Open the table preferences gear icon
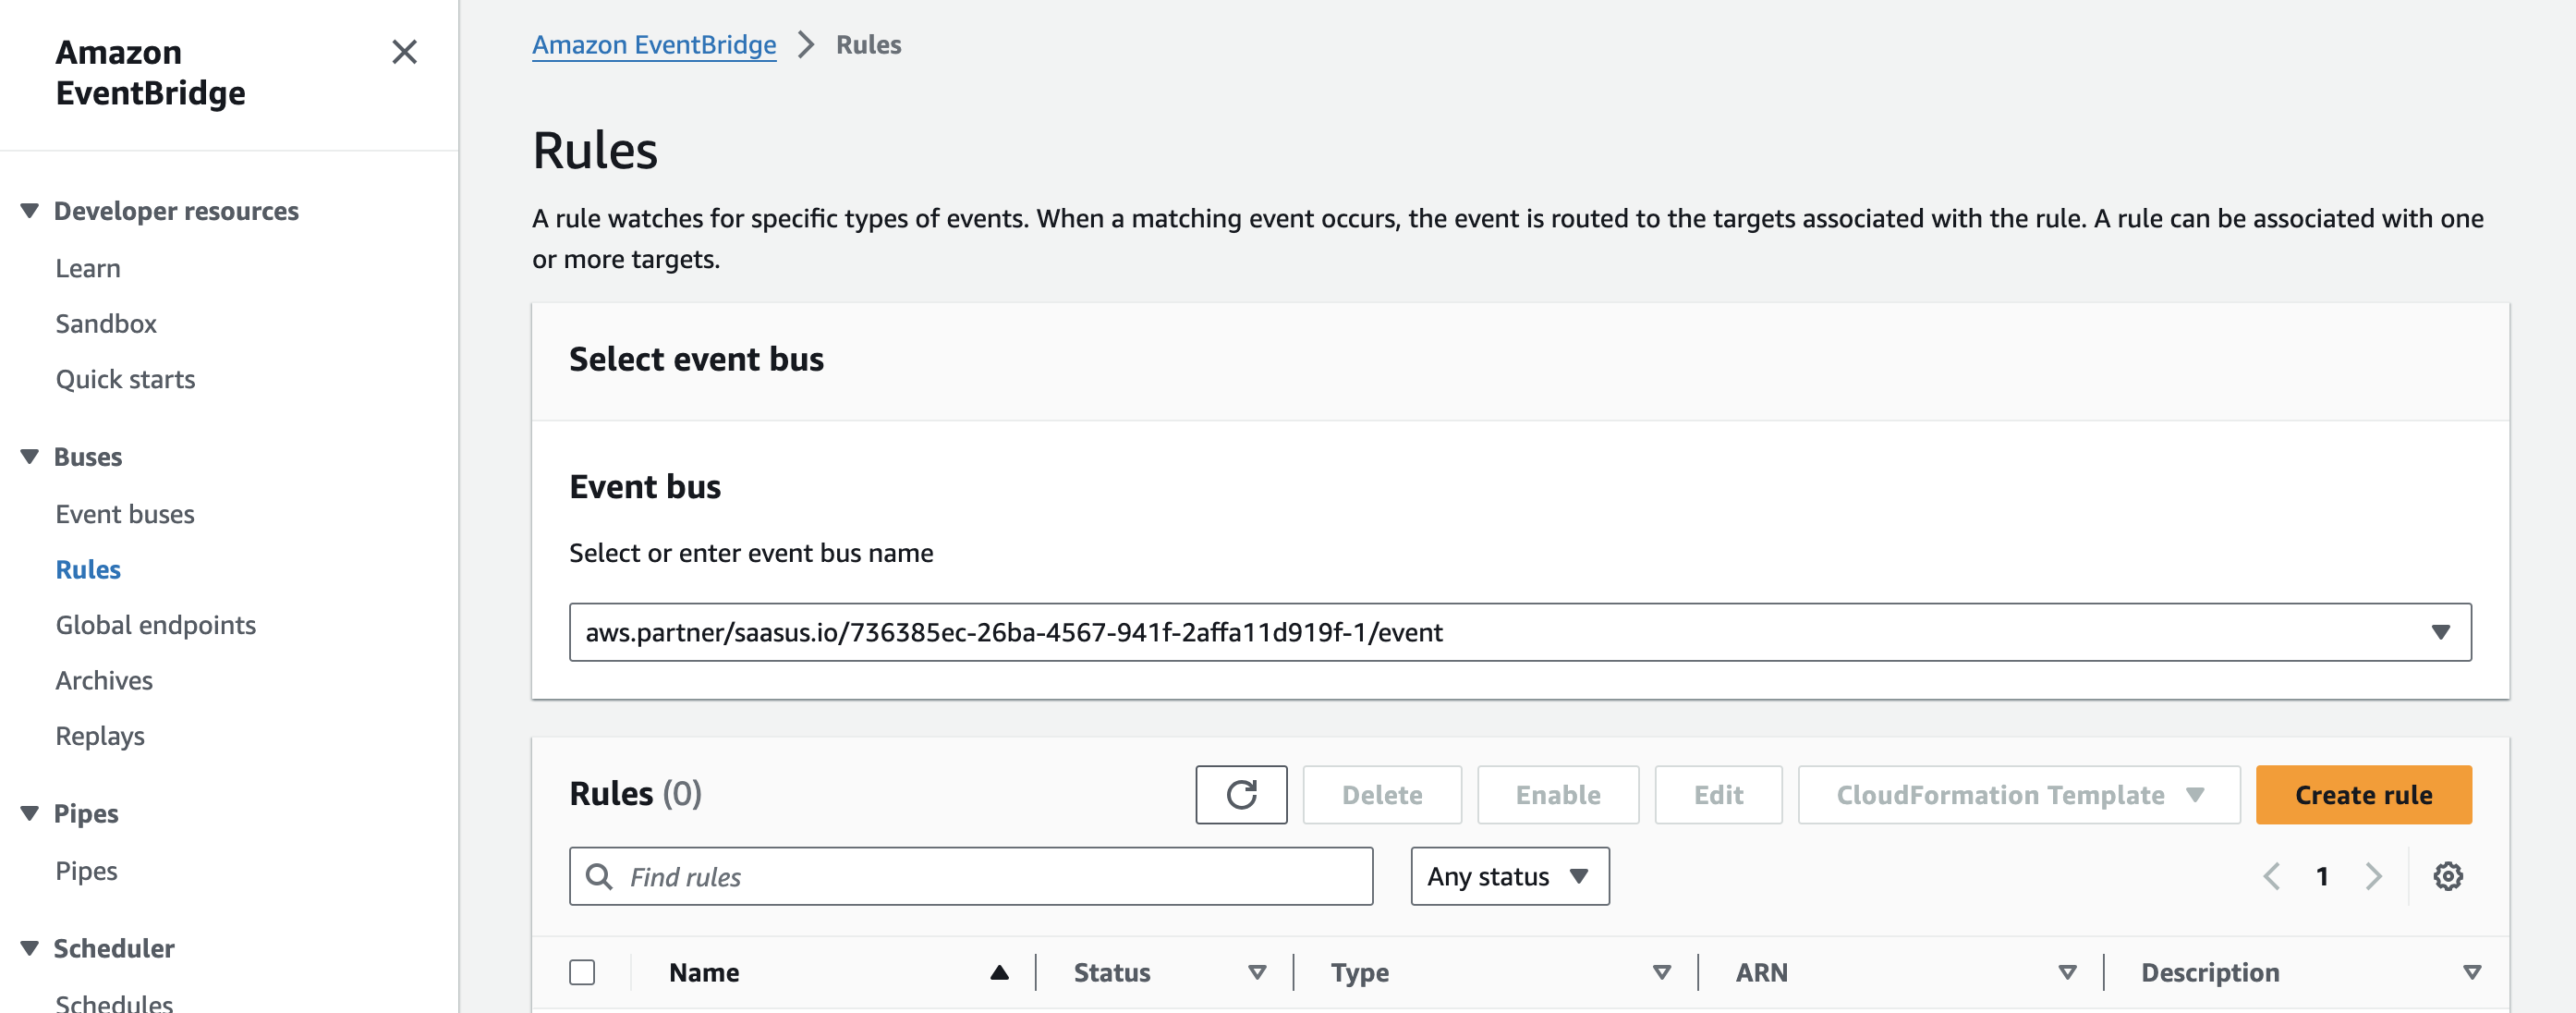The width and height of the screenshot is (2576, 1013). point(2447,877)
